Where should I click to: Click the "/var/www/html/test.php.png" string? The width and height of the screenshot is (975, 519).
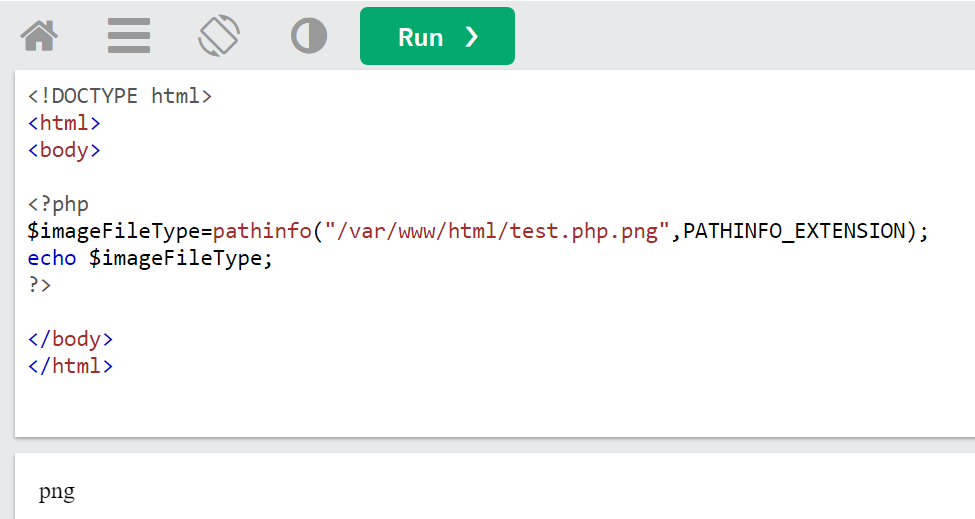coord(497,231)
